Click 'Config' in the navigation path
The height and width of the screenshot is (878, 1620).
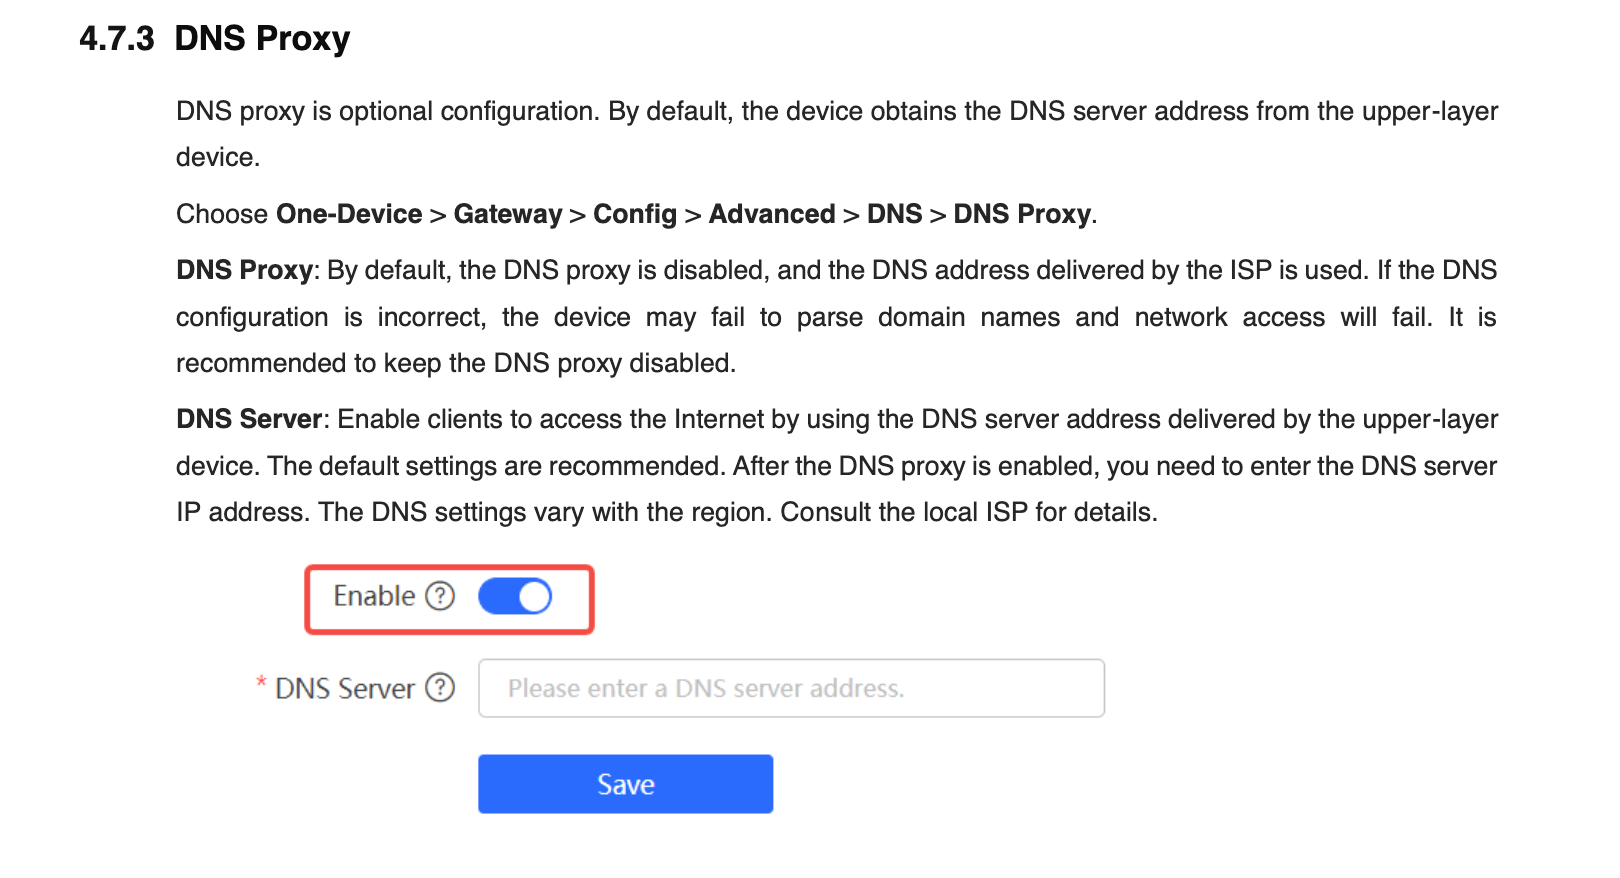(x=635, y=214)
